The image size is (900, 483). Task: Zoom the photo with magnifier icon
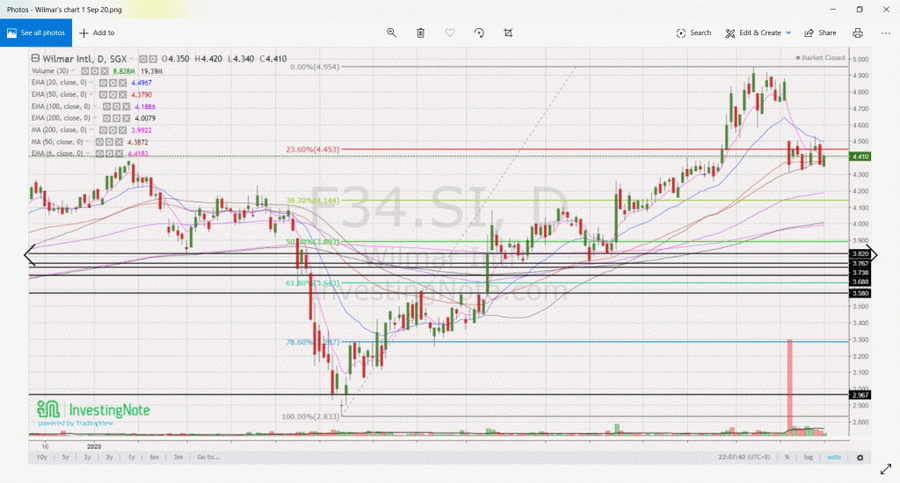tap(391, 33)
